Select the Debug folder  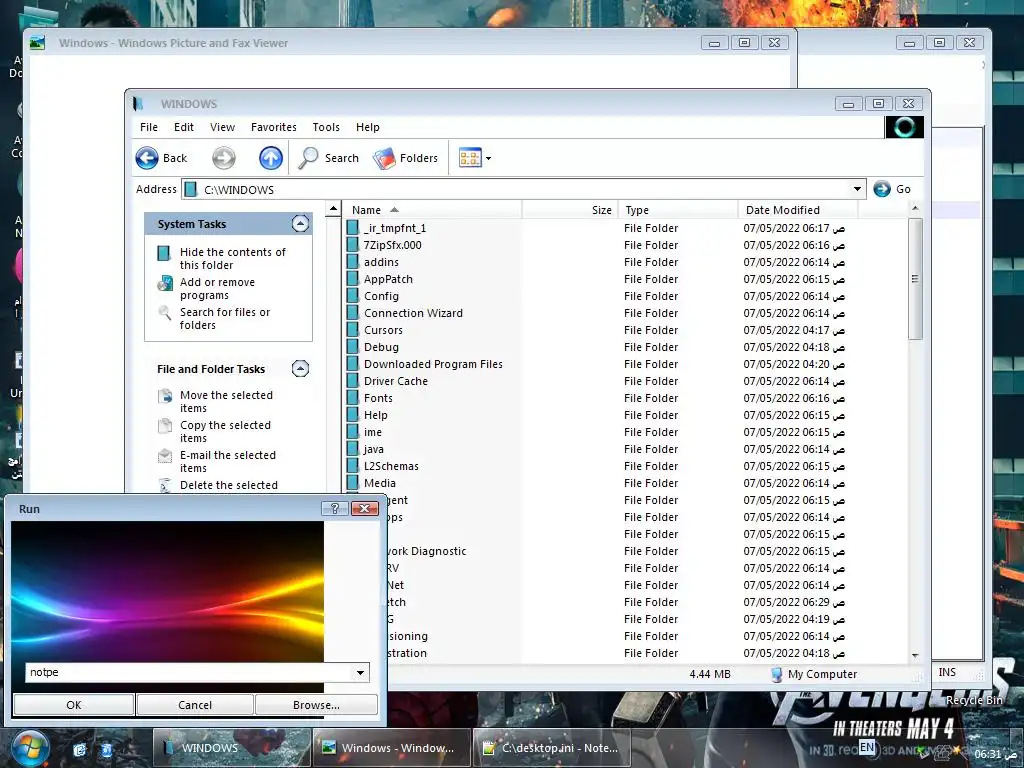click(381, 347)
